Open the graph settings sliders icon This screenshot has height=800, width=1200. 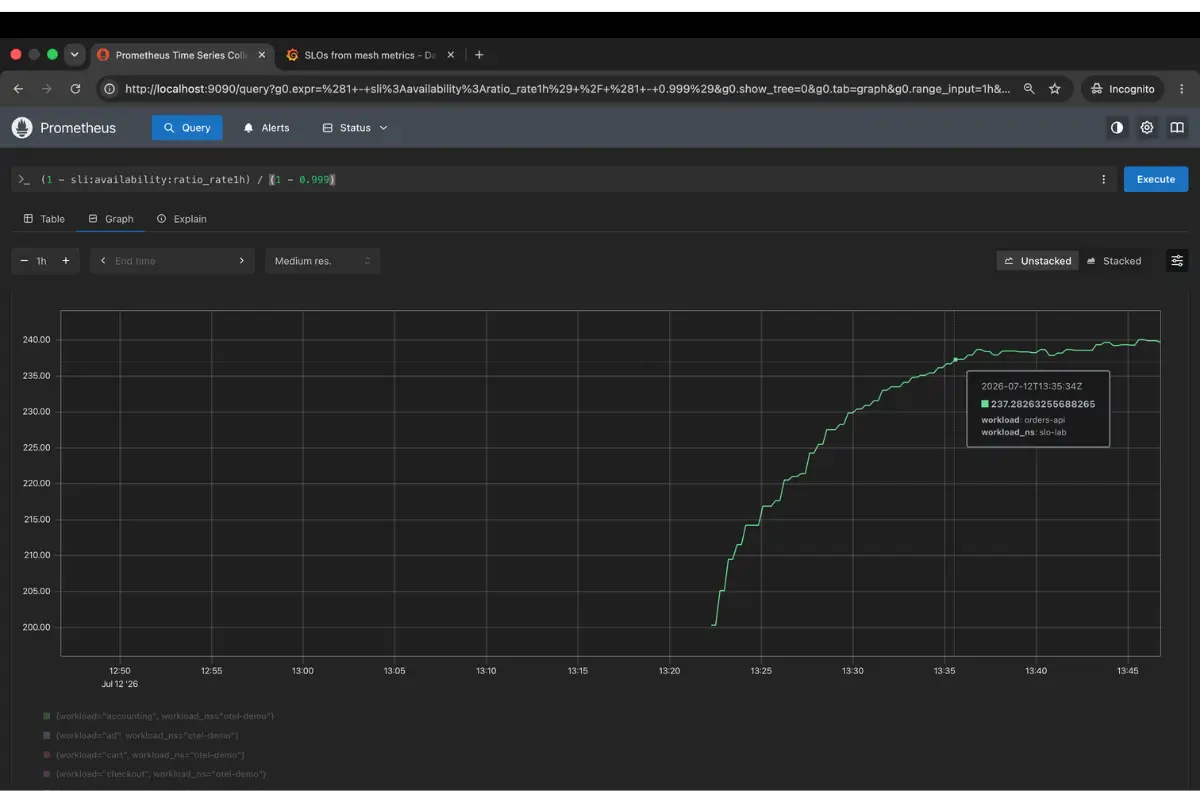(x=1177, y=261)
